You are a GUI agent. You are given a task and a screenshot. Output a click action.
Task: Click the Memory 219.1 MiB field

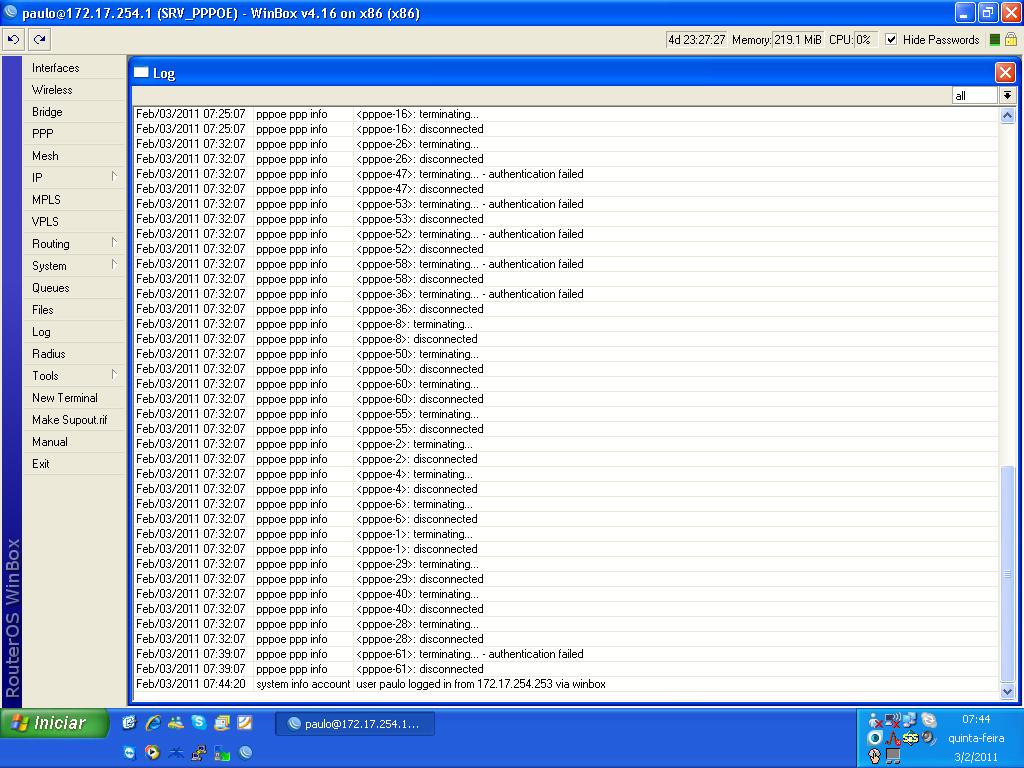coord(797,40)
